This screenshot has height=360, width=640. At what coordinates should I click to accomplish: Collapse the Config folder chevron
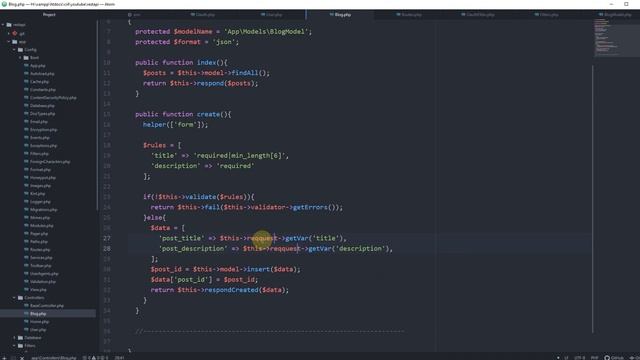point(15,50)
